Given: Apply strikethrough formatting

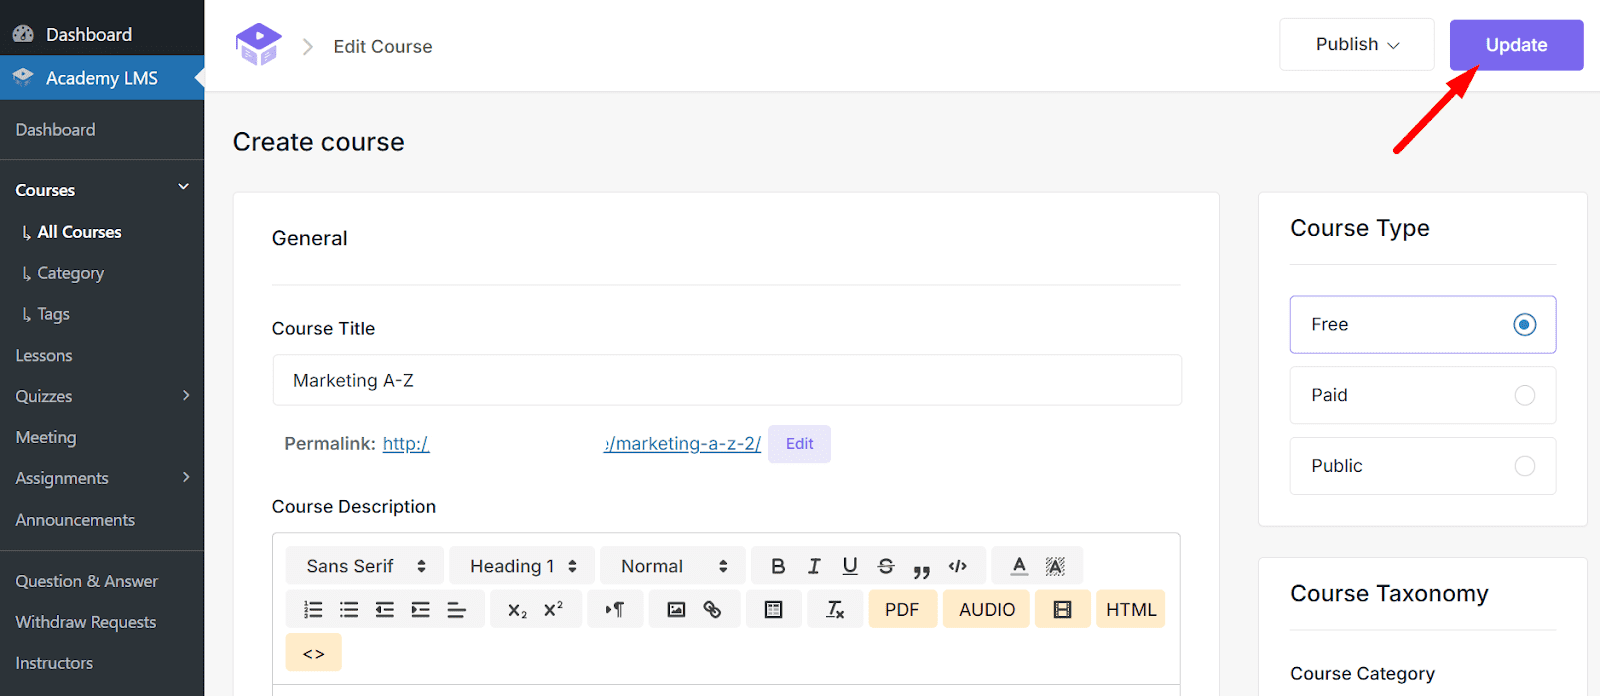Looking at the screenshot, I should (x=886, y=566).
